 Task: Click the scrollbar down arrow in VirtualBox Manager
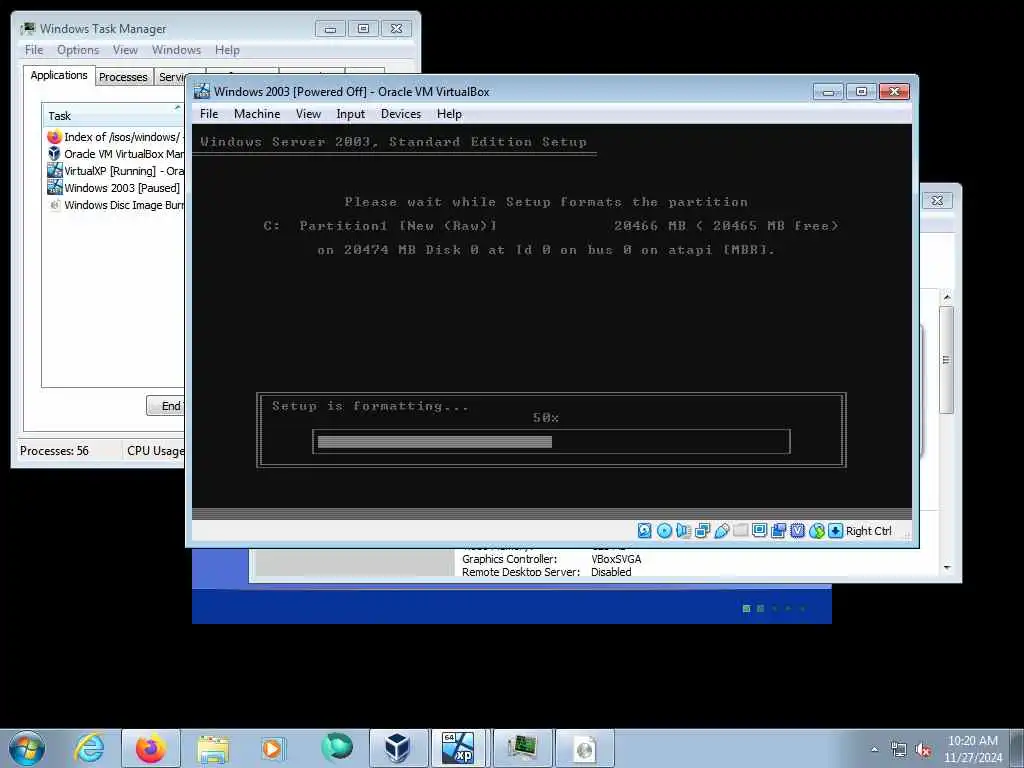coord(947,568)
